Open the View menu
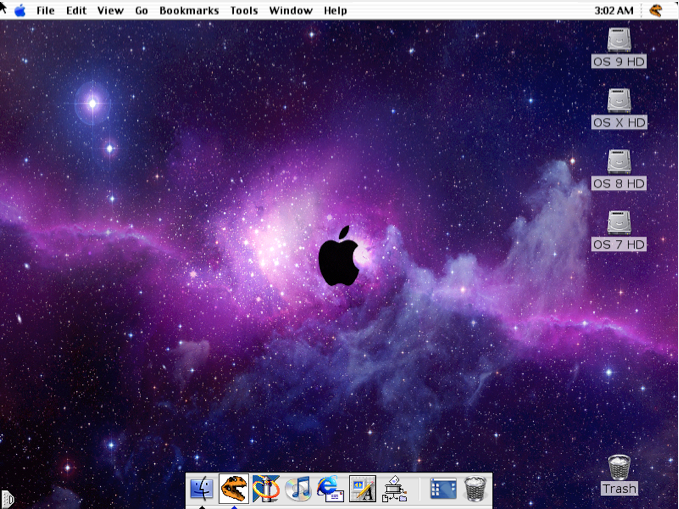Image resolution: width=679 pixels, height=509 pixels. tap(110, 10)
